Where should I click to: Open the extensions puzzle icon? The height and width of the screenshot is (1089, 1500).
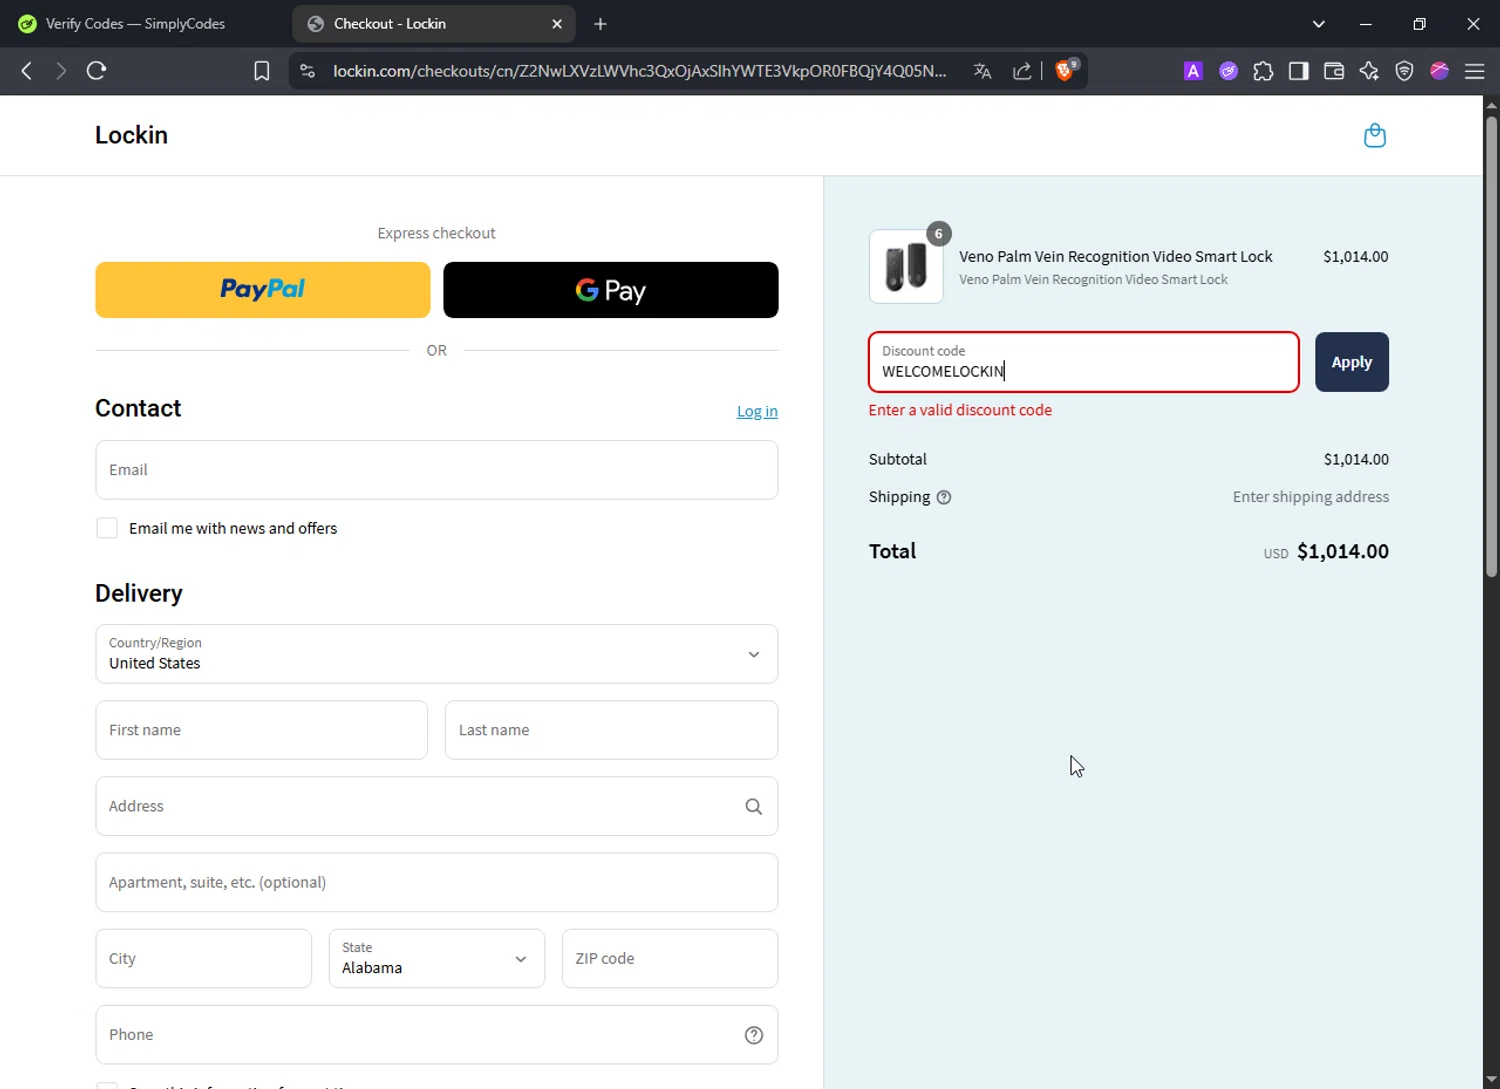(1263, 71)
